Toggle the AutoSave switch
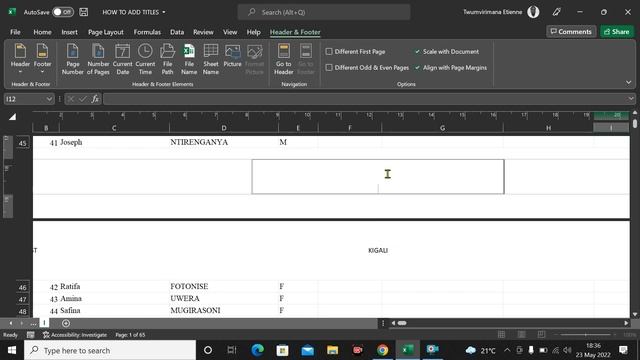640x360 pixels. click(62, 12)
